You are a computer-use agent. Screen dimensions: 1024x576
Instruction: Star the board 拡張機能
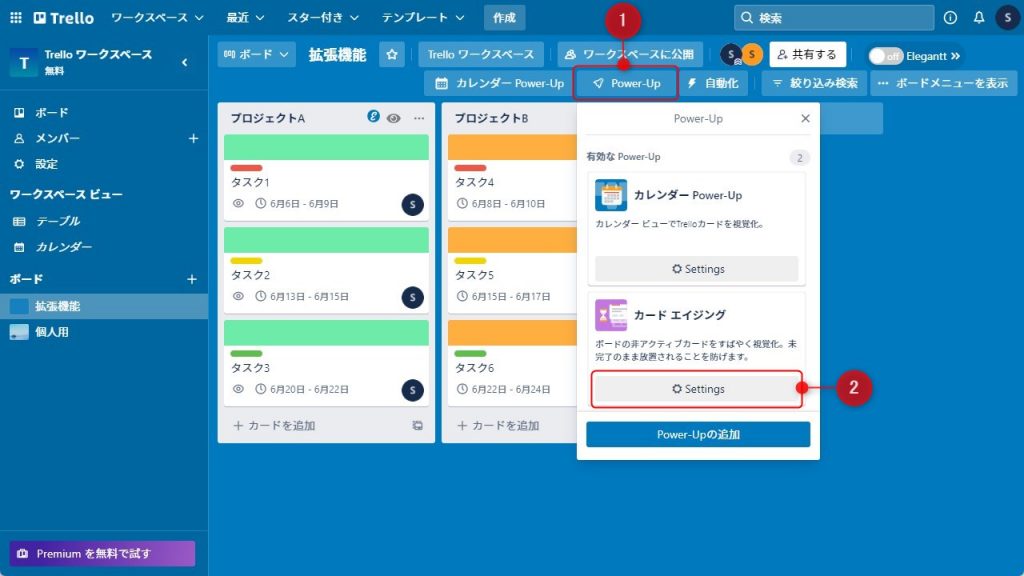392,55
